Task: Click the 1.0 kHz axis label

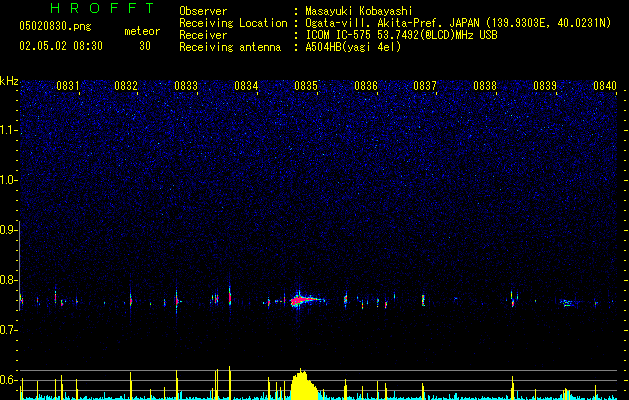Action: (8, 180)
